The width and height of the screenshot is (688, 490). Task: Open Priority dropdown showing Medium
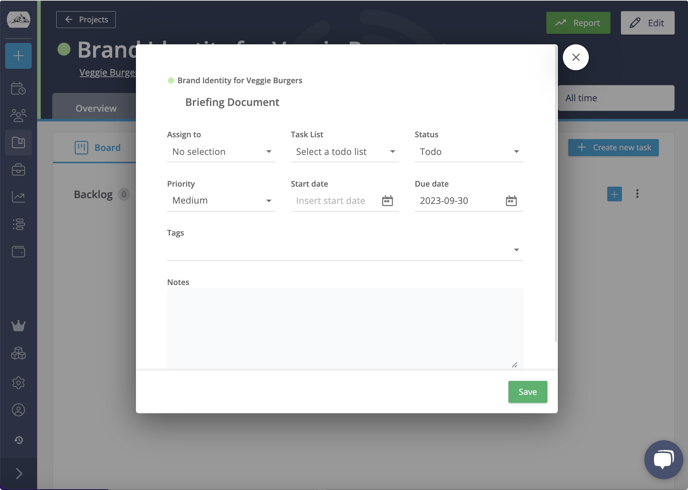click(x=221, y=201)
